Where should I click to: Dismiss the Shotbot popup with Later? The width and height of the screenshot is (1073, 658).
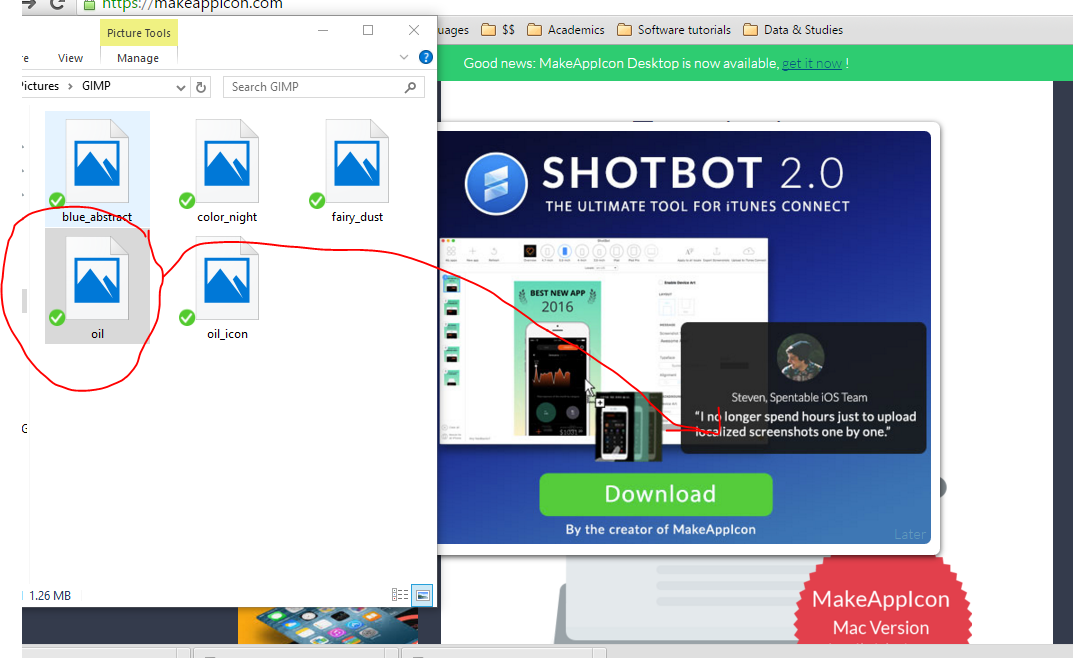click(x=910, y=535)
